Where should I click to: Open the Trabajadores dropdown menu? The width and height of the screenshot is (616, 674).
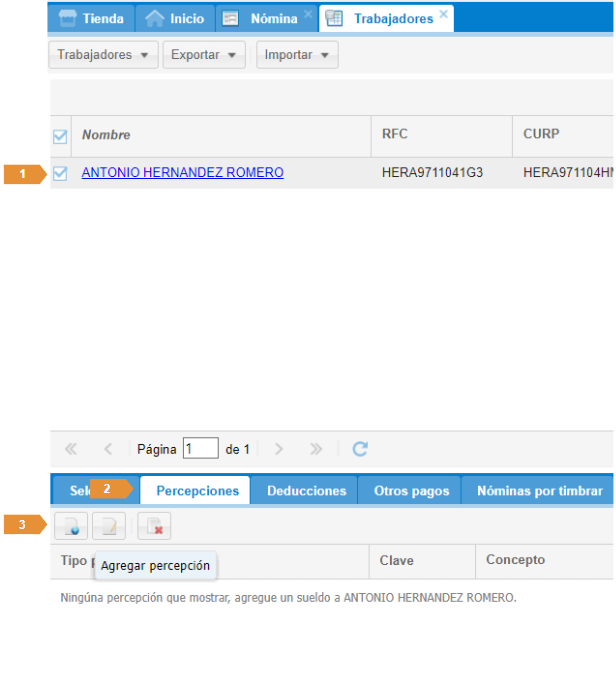(103, 55)
